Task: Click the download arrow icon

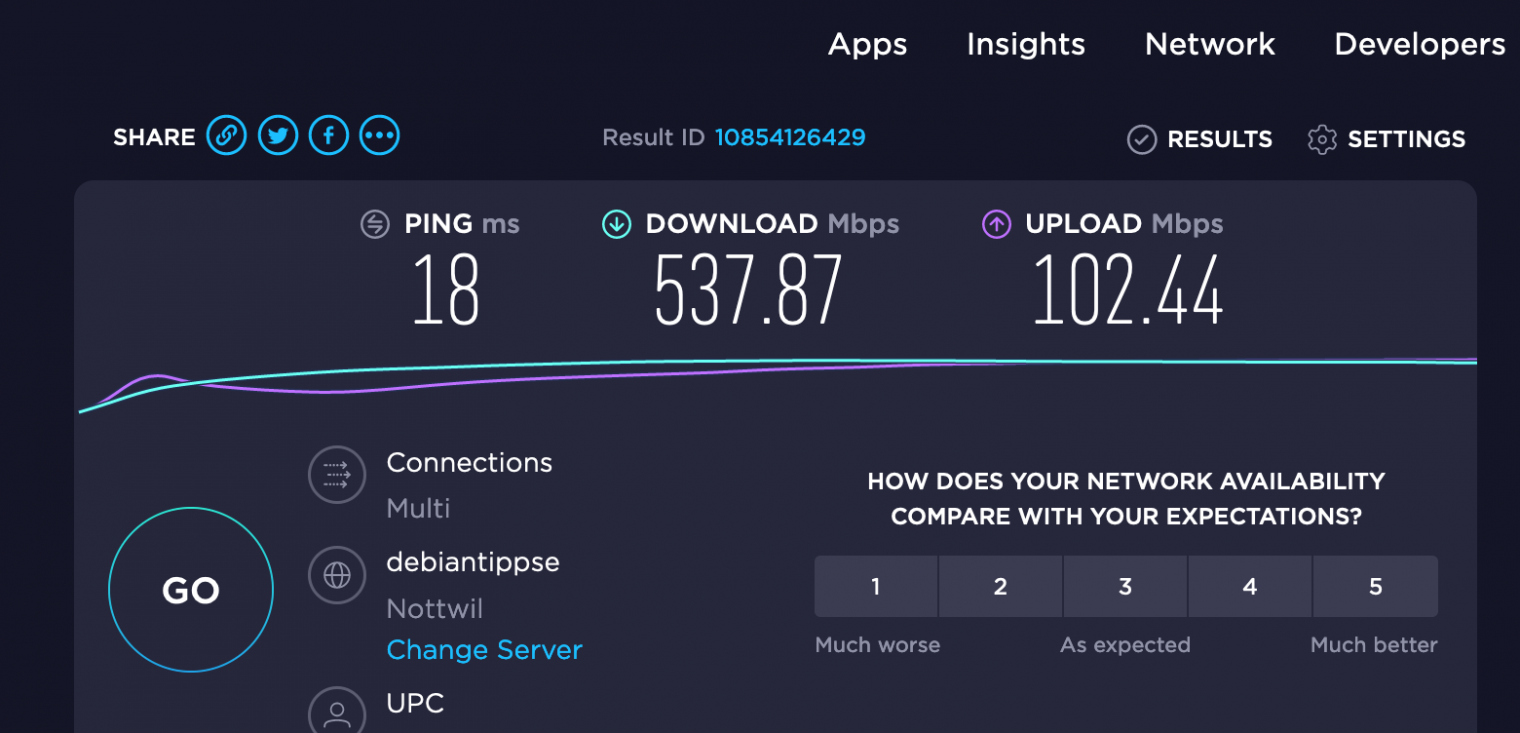Action: (x=616, y=224)
